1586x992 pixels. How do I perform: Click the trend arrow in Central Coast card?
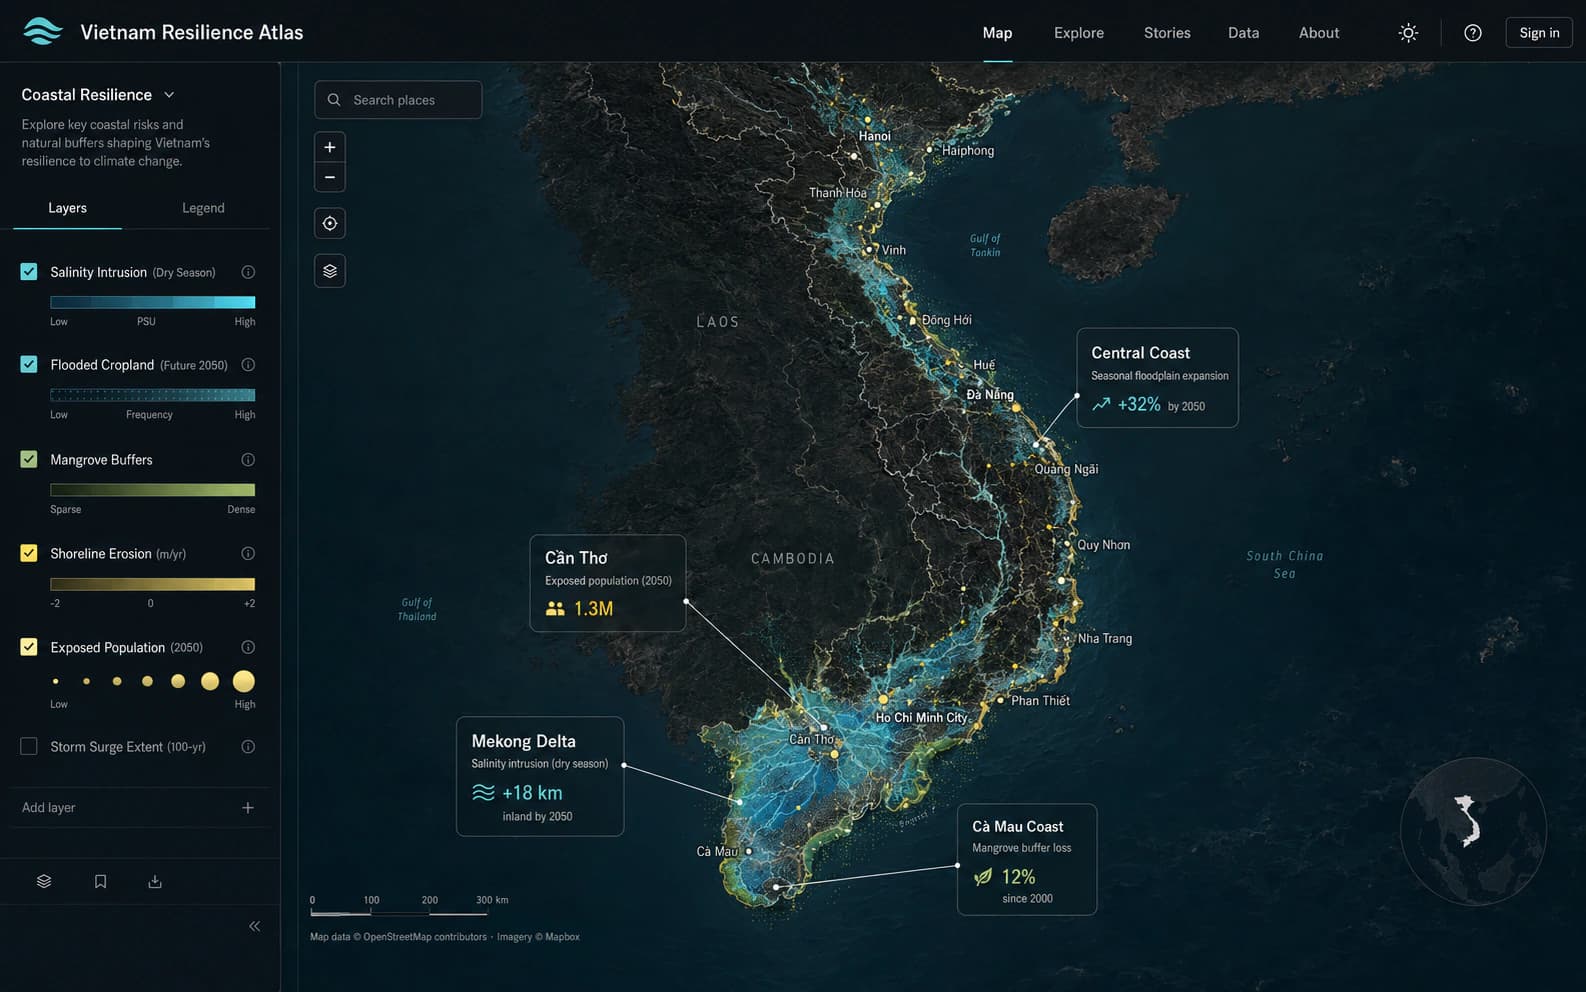[x=1101, y=404]
